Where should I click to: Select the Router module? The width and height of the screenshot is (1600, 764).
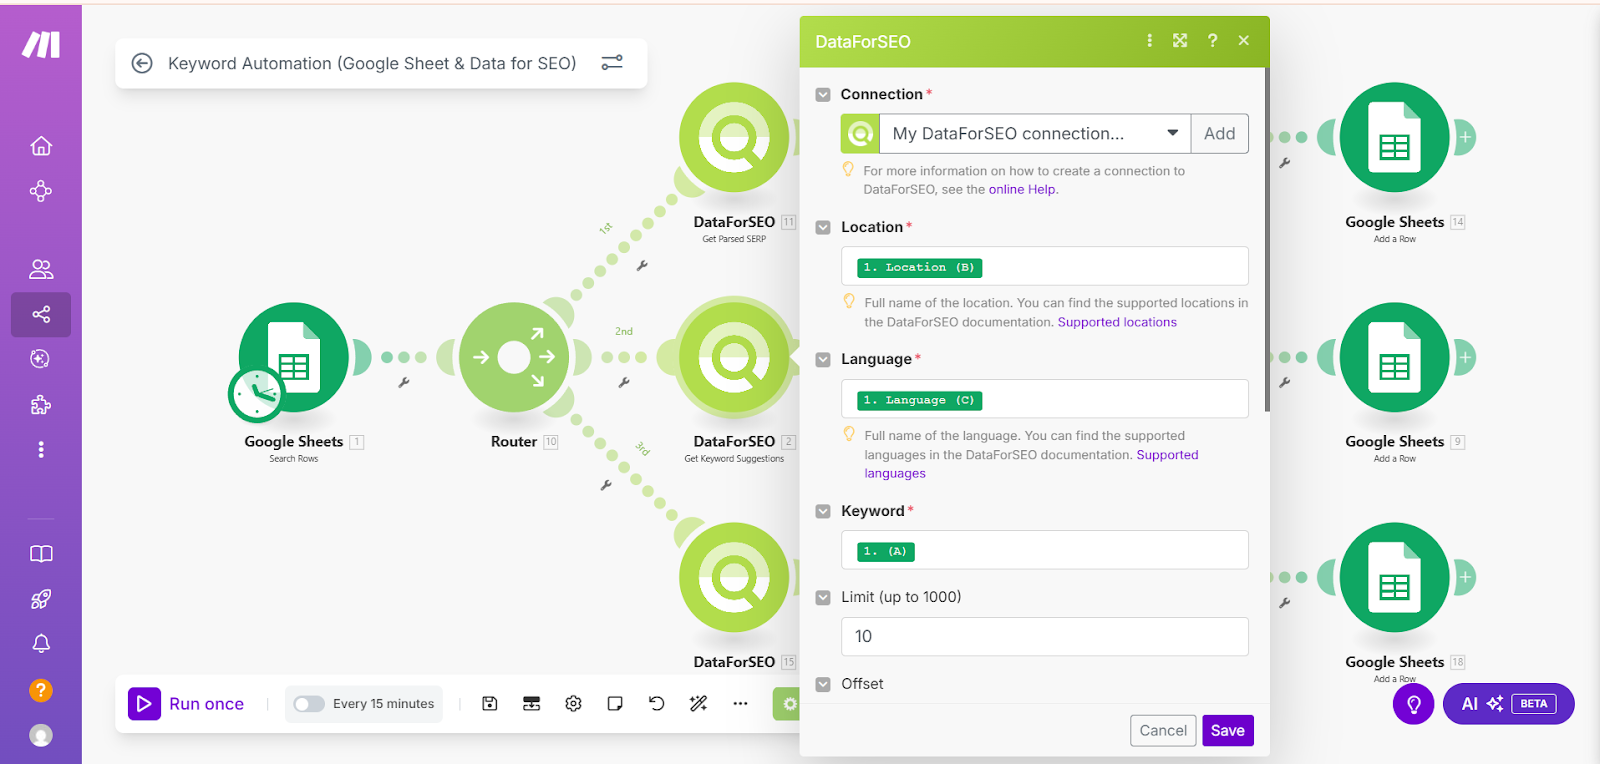point(514,357)
